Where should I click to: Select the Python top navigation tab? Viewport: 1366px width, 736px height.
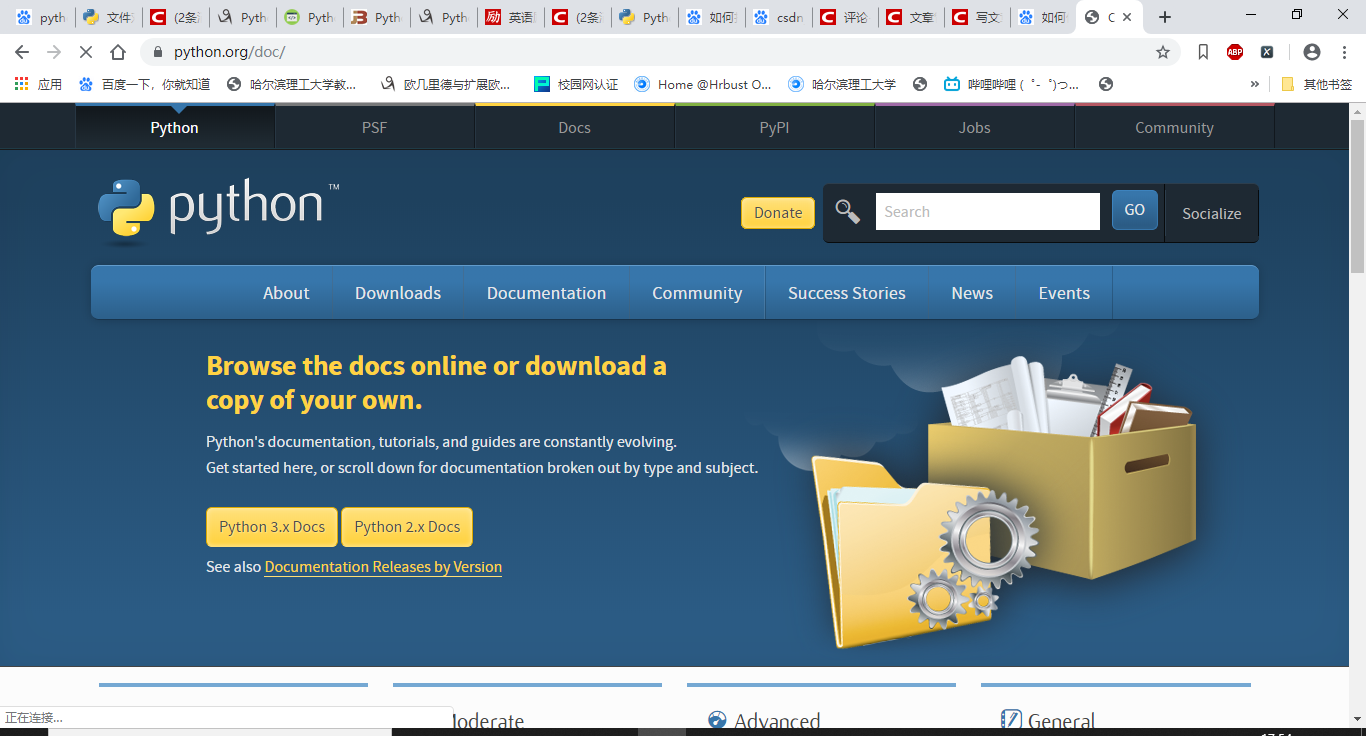pyautogui.click(x=175, y=127)
